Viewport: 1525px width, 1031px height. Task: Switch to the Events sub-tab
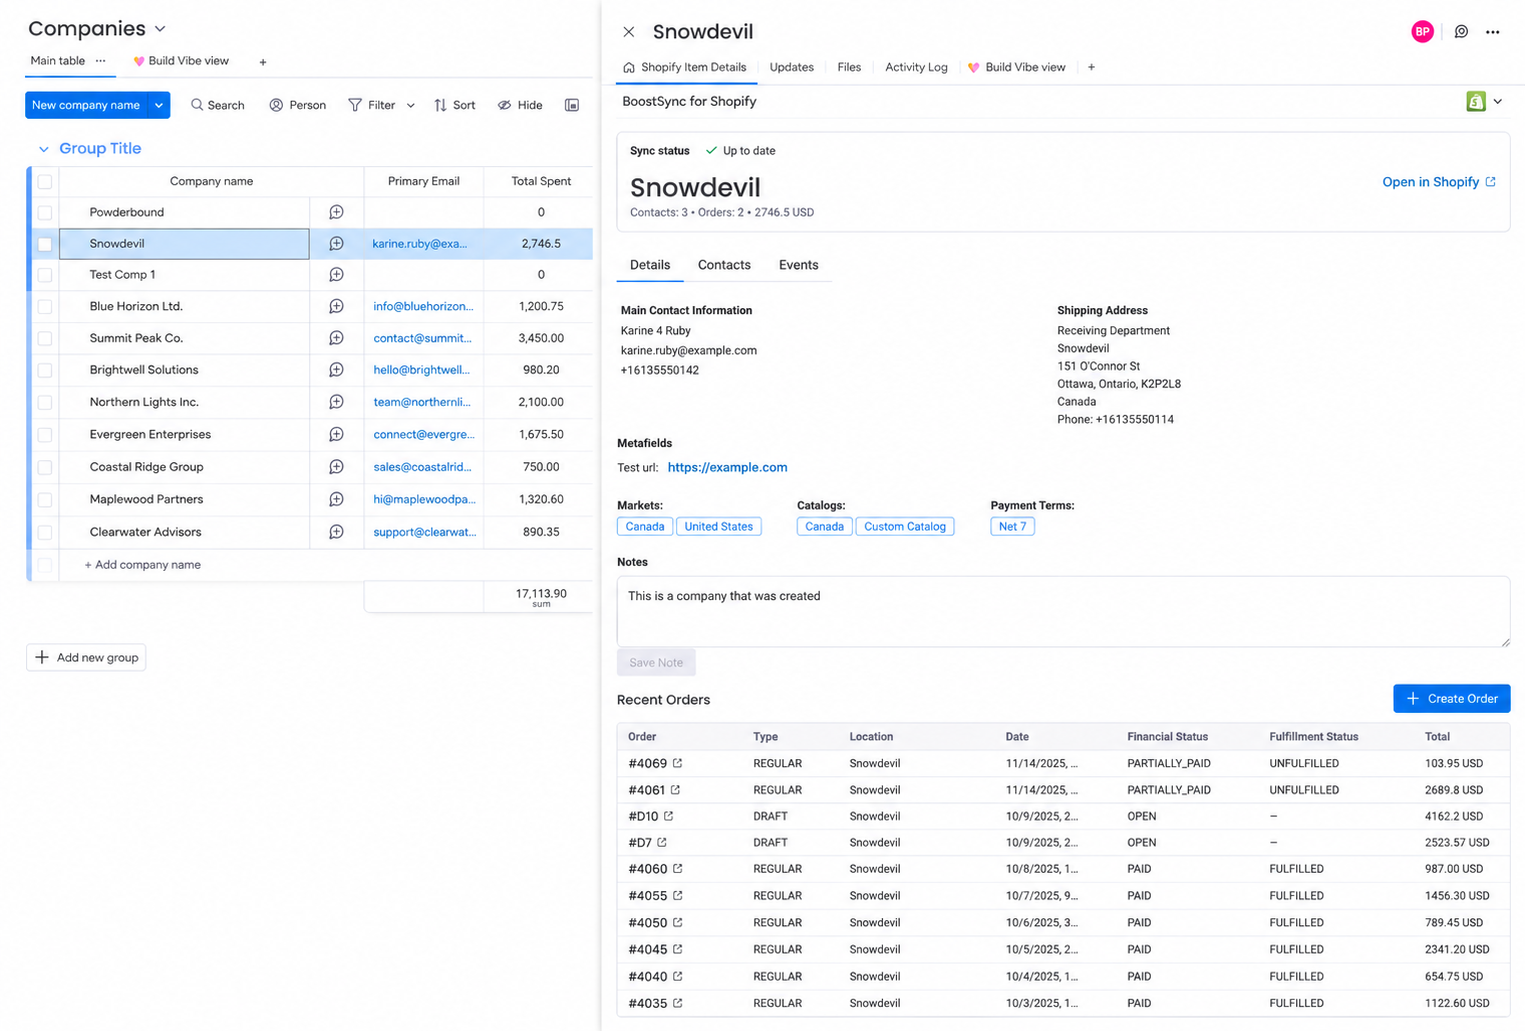pyautogui.click(x=798, y=265)
